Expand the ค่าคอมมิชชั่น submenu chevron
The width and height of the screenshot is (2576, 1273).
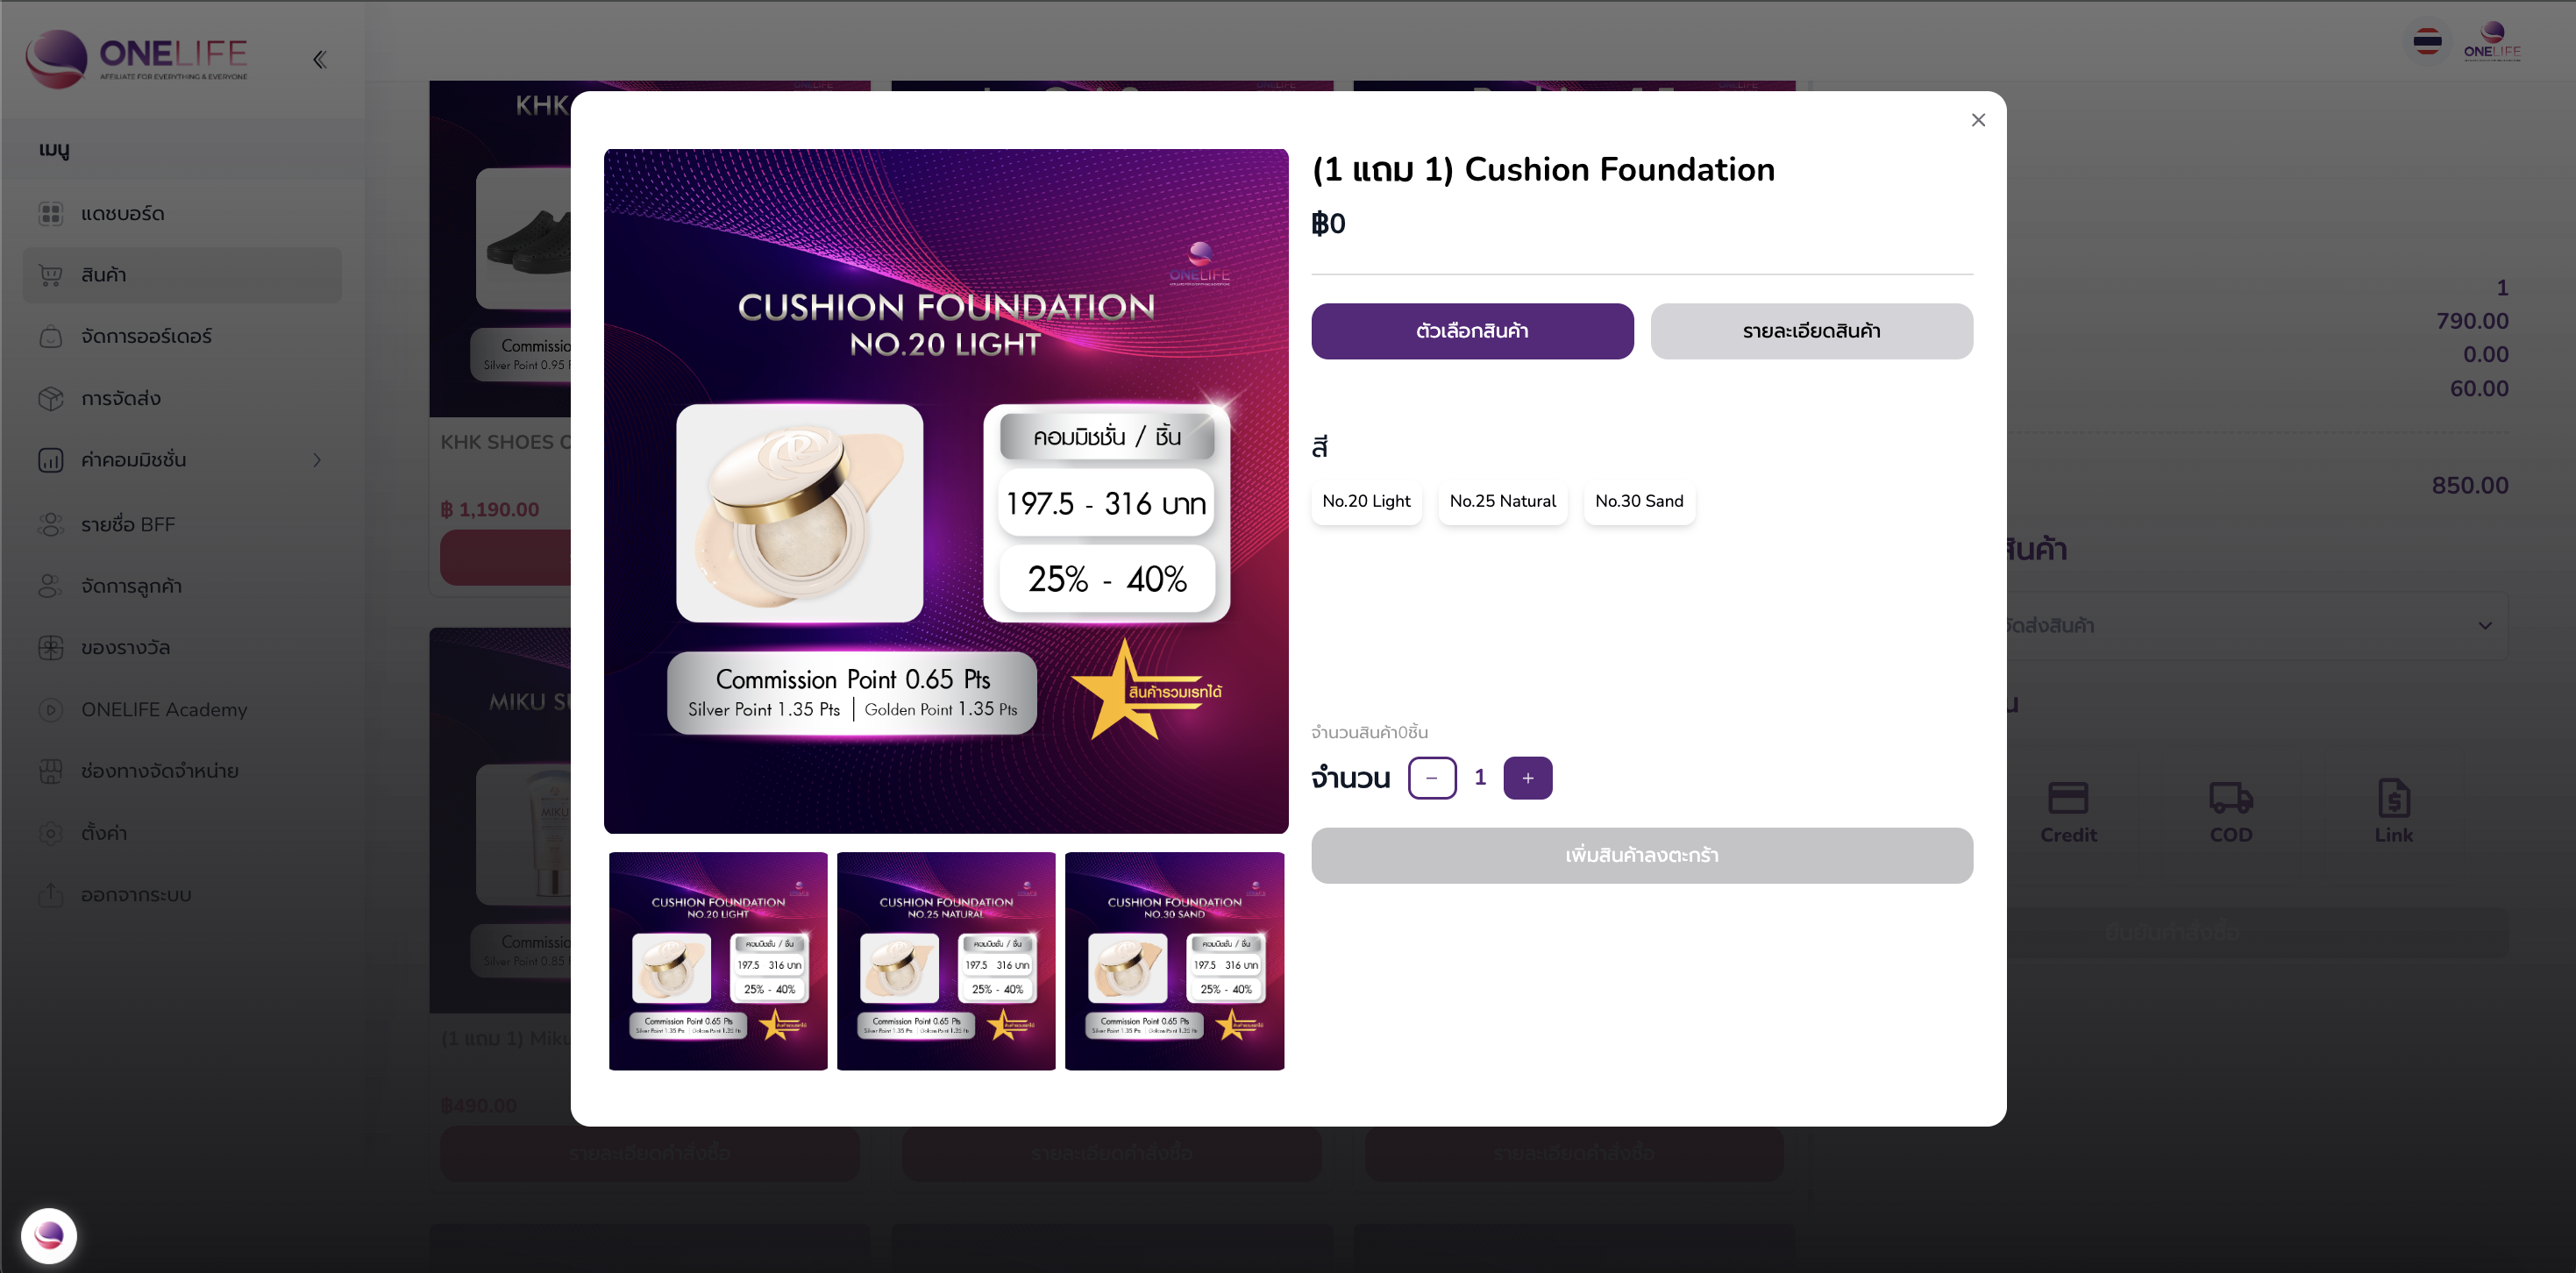pyautogui.click(x=317, y=460)
